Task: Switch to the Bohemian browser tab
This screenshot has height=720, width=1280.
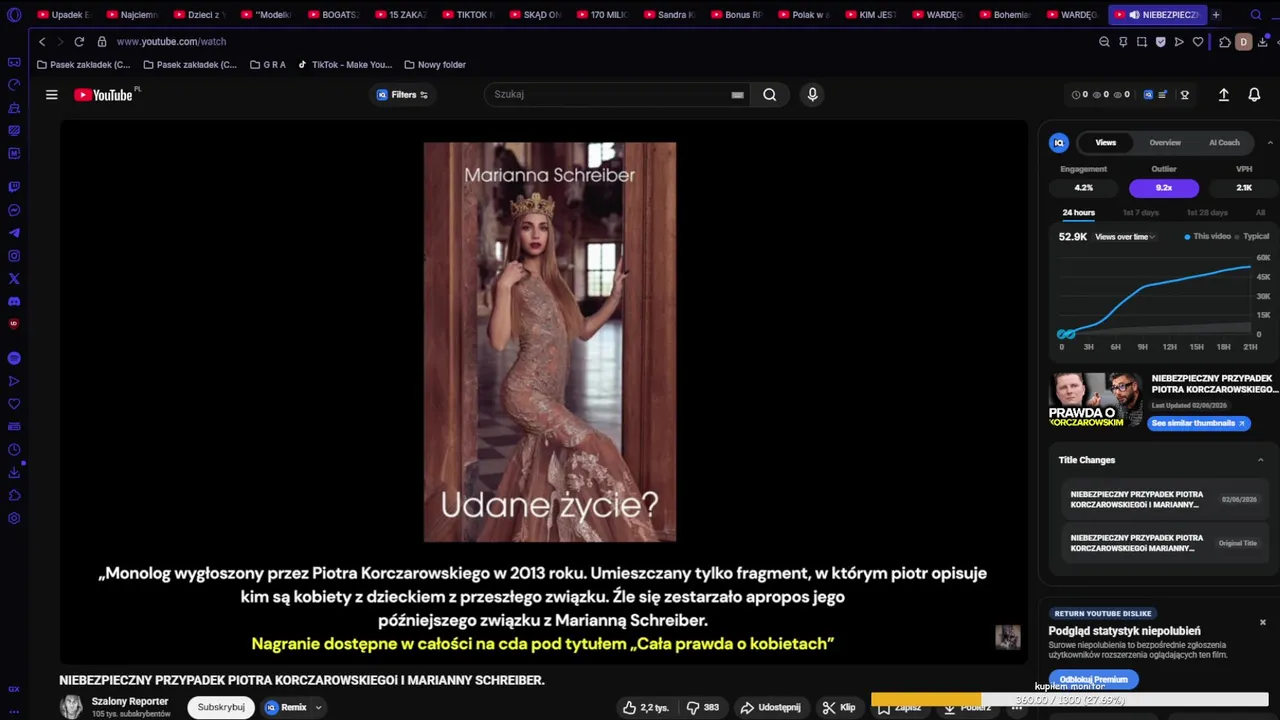Action: (x=1004, y=15)
